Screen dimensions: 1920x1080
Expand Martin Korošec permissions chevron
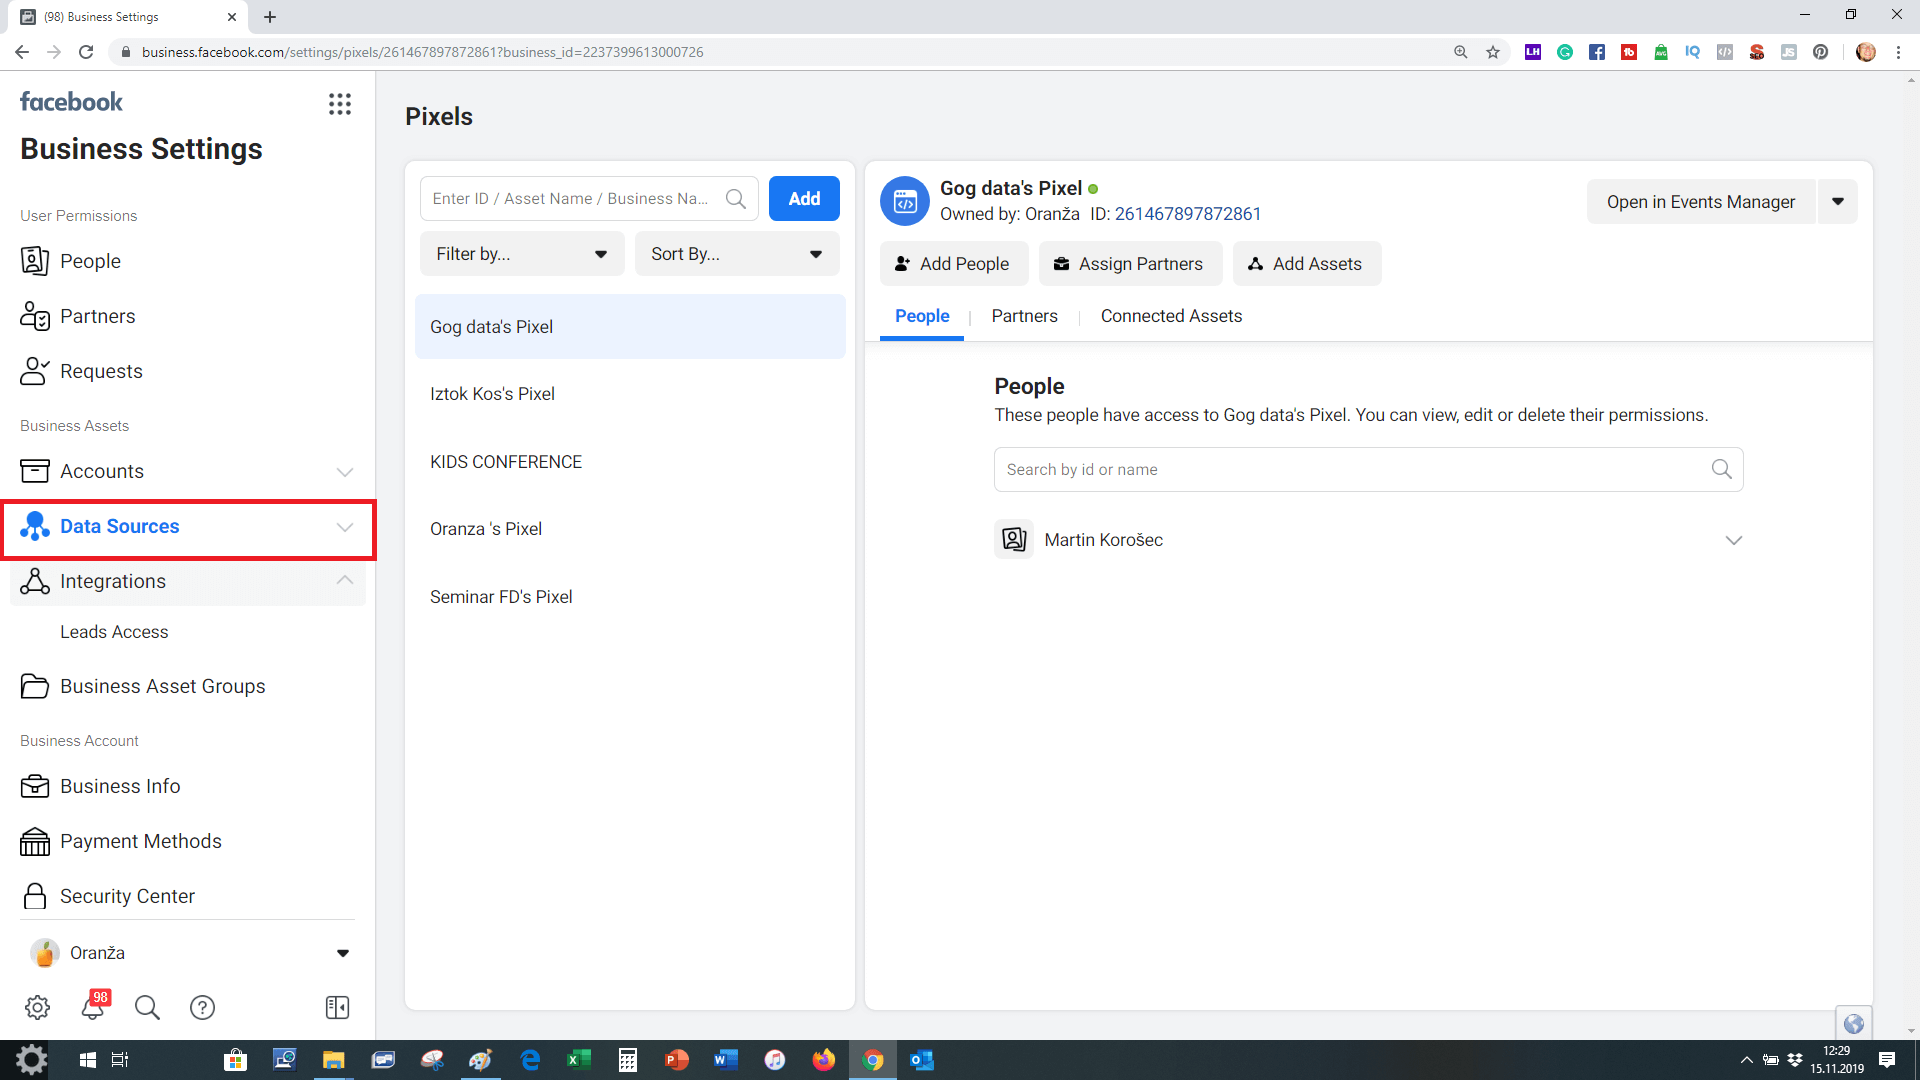1733,540
